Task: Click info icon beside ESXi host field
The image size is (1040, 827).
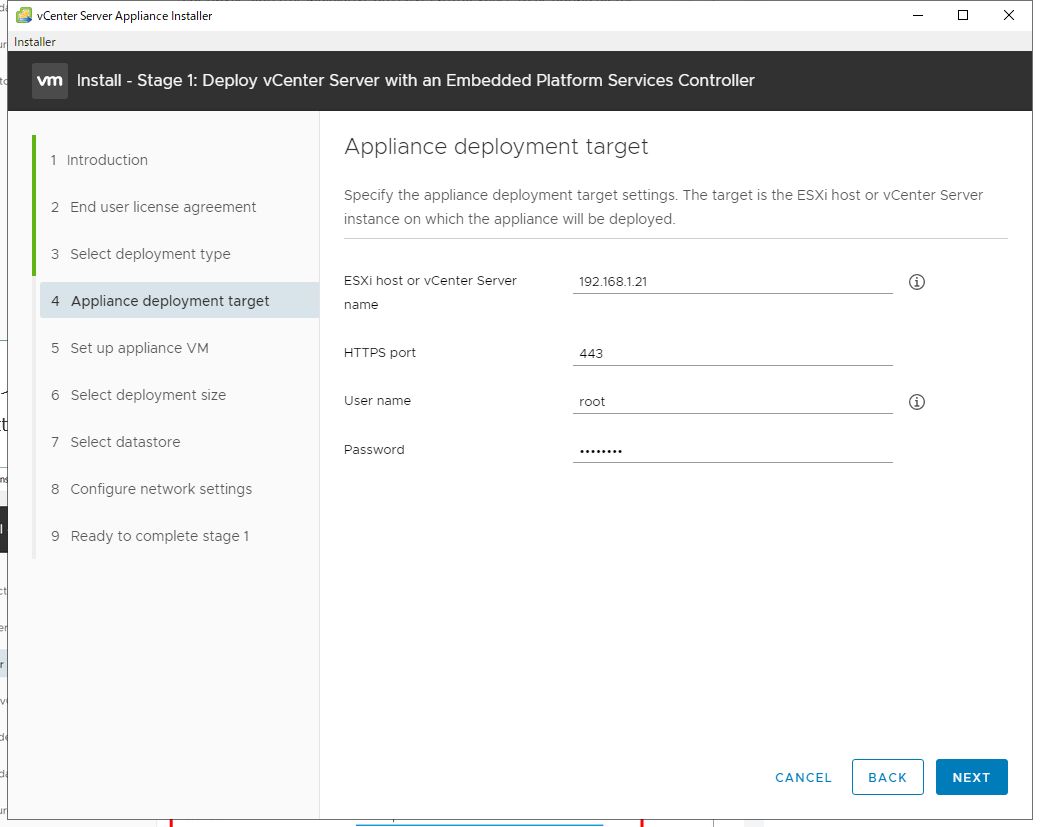Action: 916,282
